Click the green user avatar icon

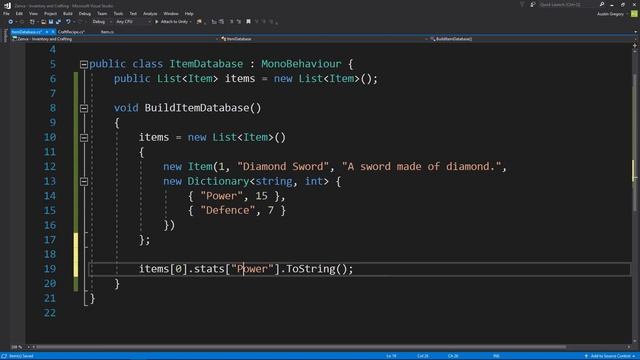634,14
